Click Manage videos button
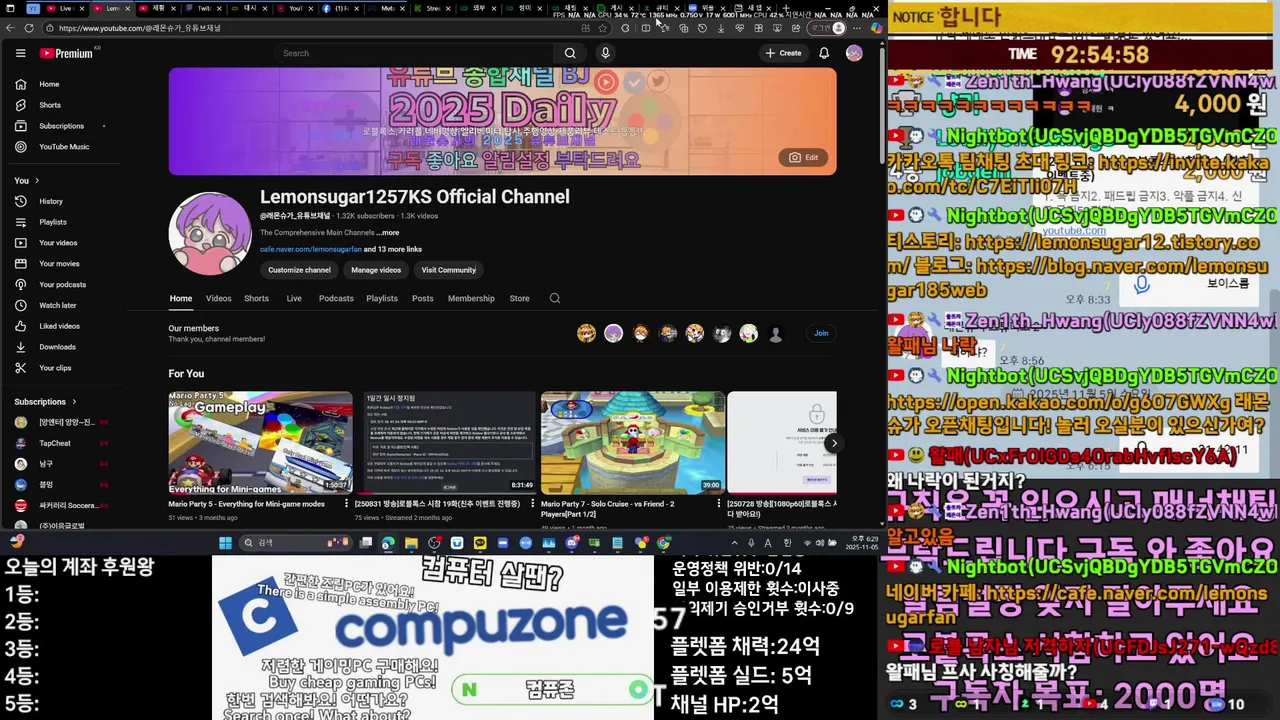The height and width of the screenshot is (720, 1280). [x=376, y=270]
